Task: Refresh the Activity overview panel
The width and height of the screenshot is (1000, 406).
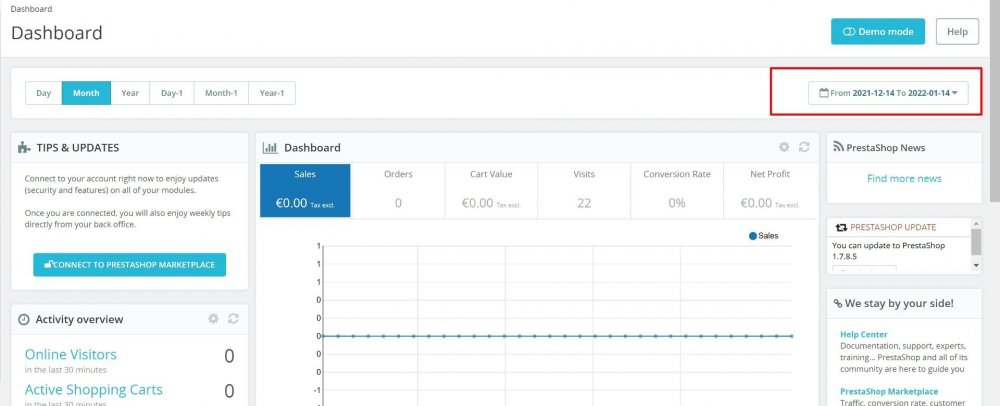Action: [233, 319]
